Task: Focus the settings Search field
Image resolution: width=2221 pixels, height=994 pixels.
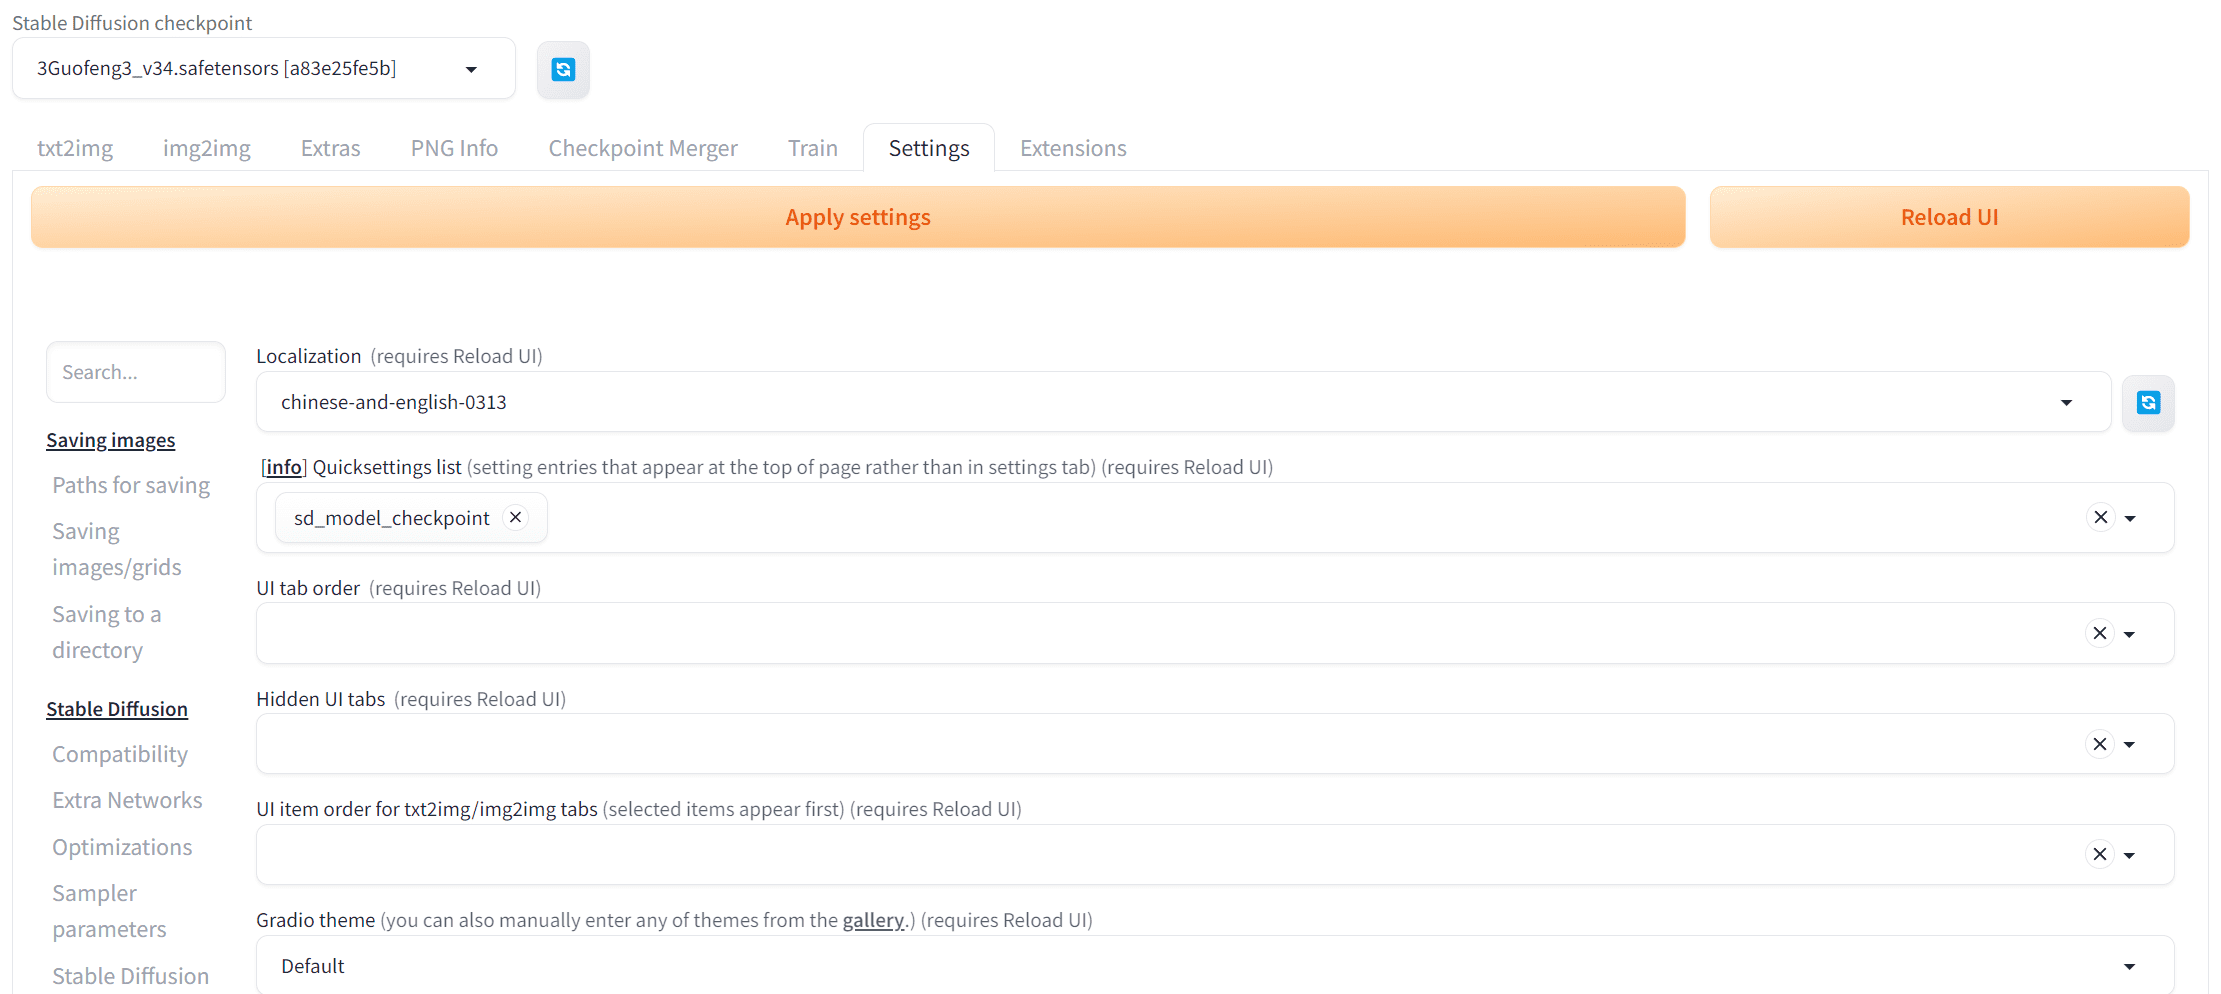Action: (x=135, y=372)
